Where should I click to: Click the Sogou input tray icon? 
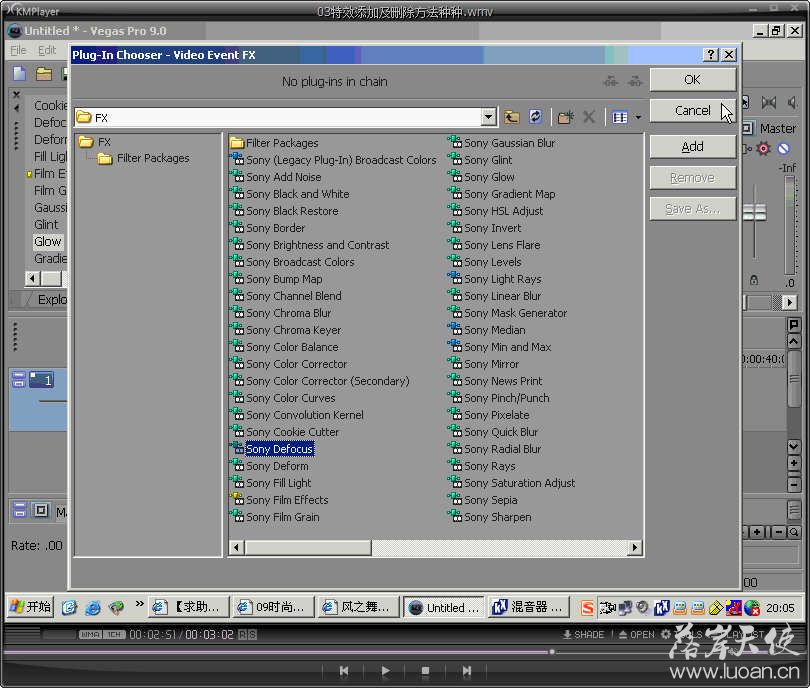coord(587,608)
